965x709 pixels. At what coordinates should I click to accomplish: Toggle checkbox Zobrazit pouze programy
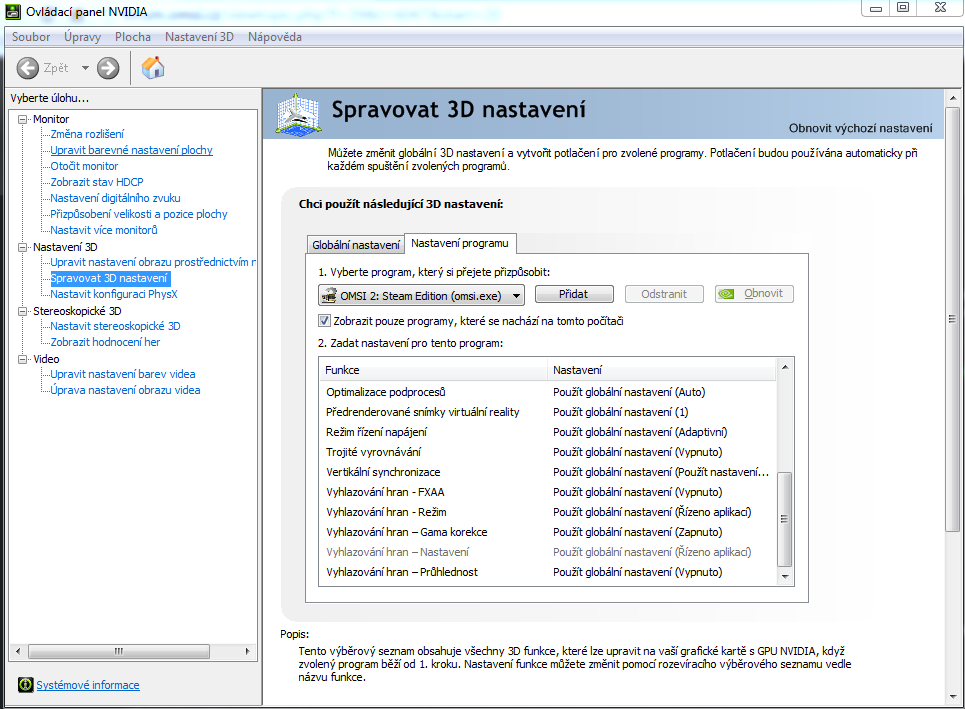point(324,321)
